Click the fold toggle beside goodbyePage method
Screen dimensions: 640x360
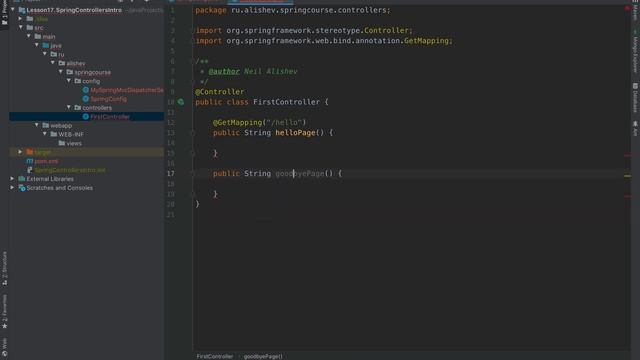(193, 173)
